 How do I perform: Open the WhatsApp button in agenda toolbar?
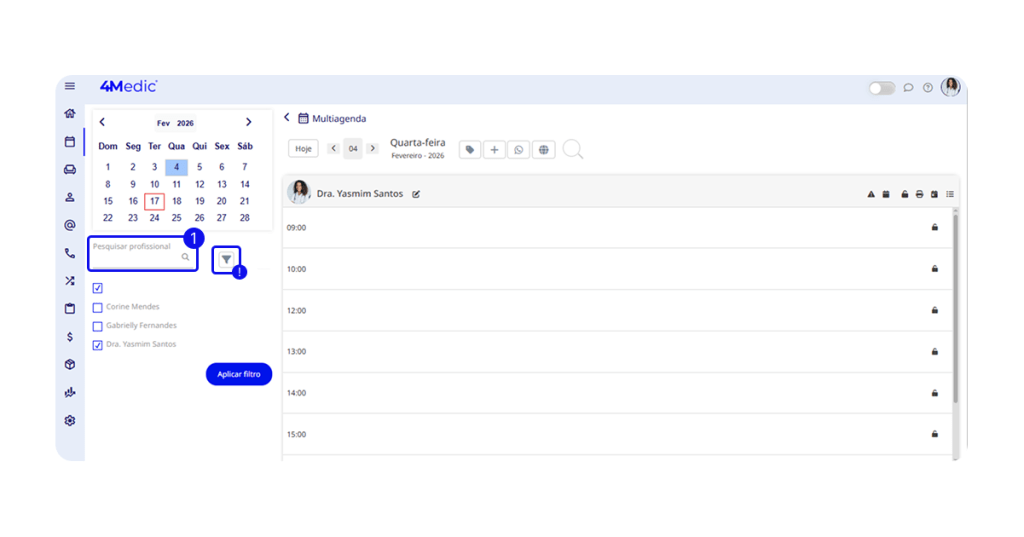(518, 149)
